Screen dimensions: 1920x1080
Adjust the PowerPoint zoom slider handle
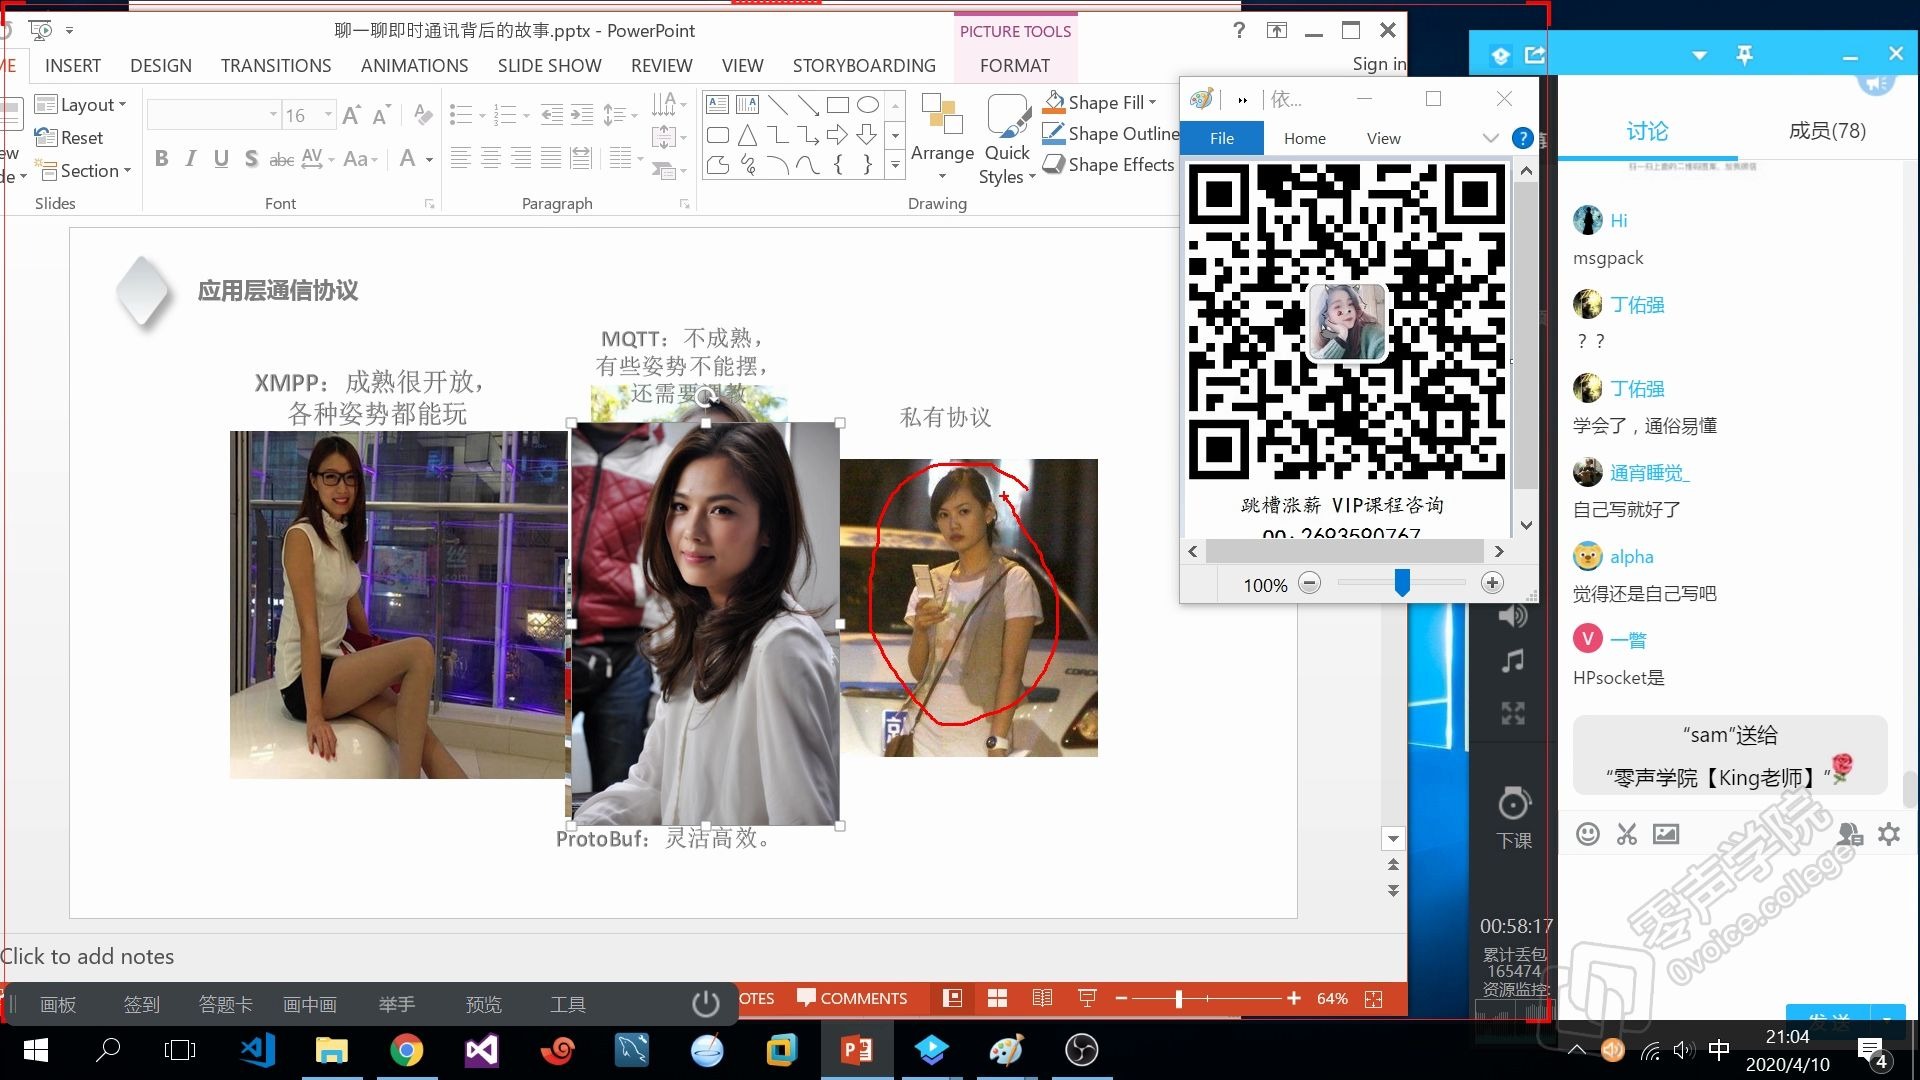[x=1179, y=998]
